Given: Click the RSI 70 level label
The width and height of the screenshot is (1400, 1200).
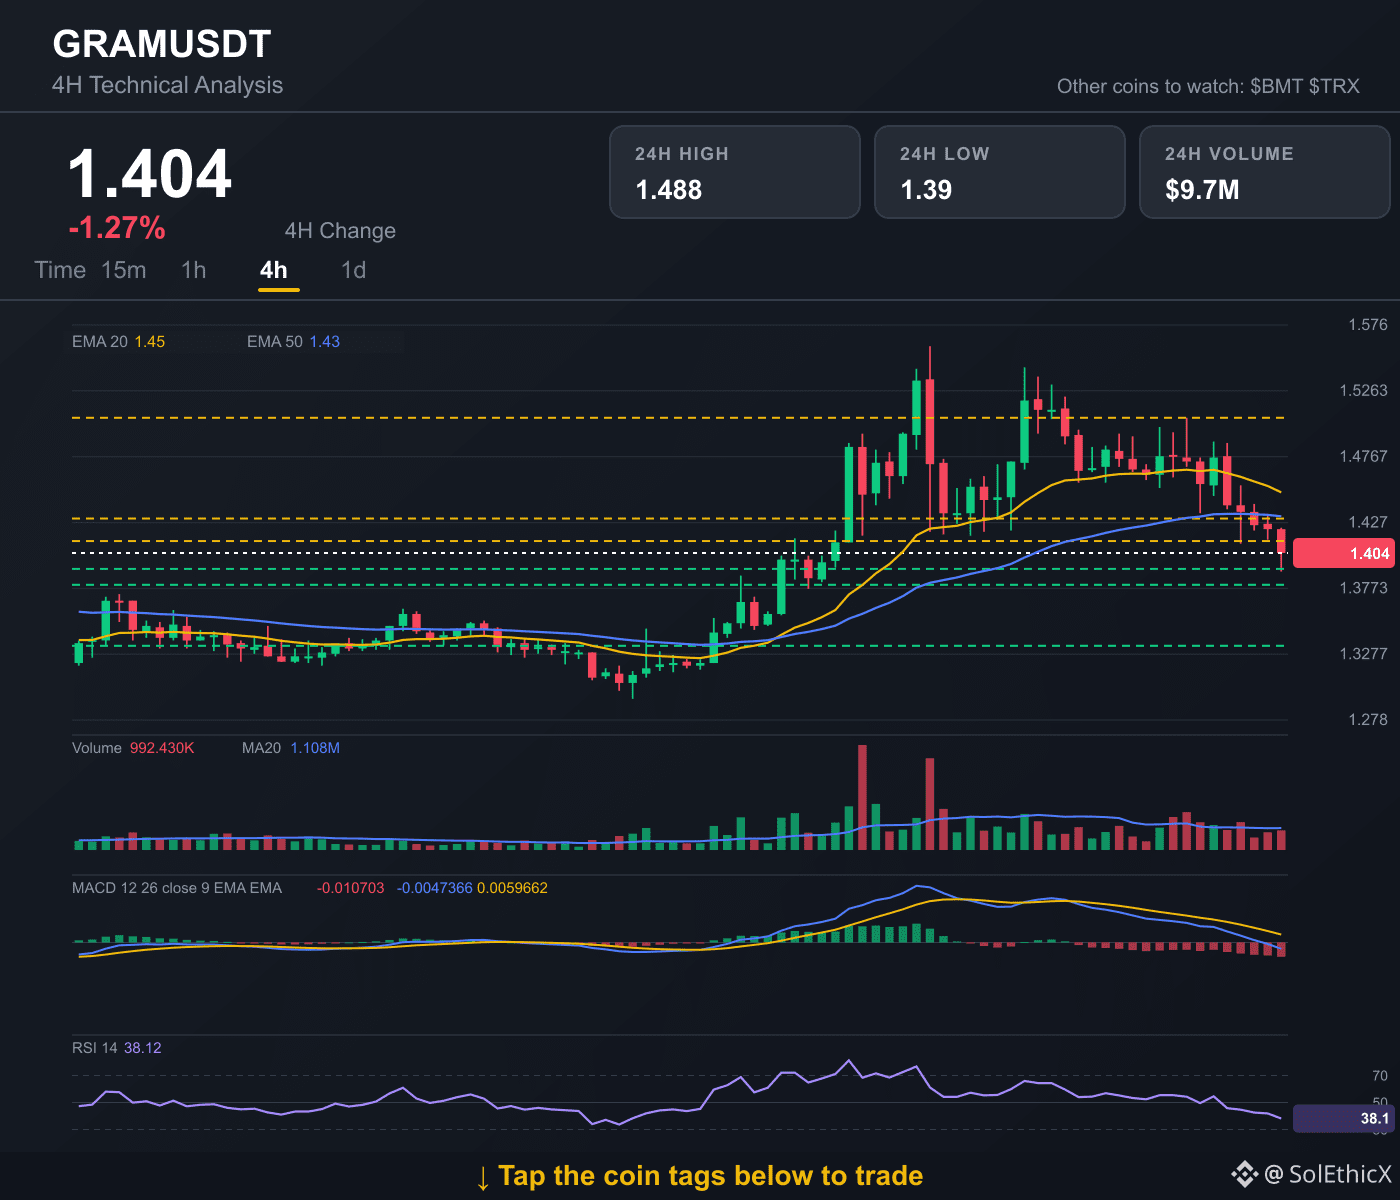Looking at the screenshot, I should tap(1380, 1076).
